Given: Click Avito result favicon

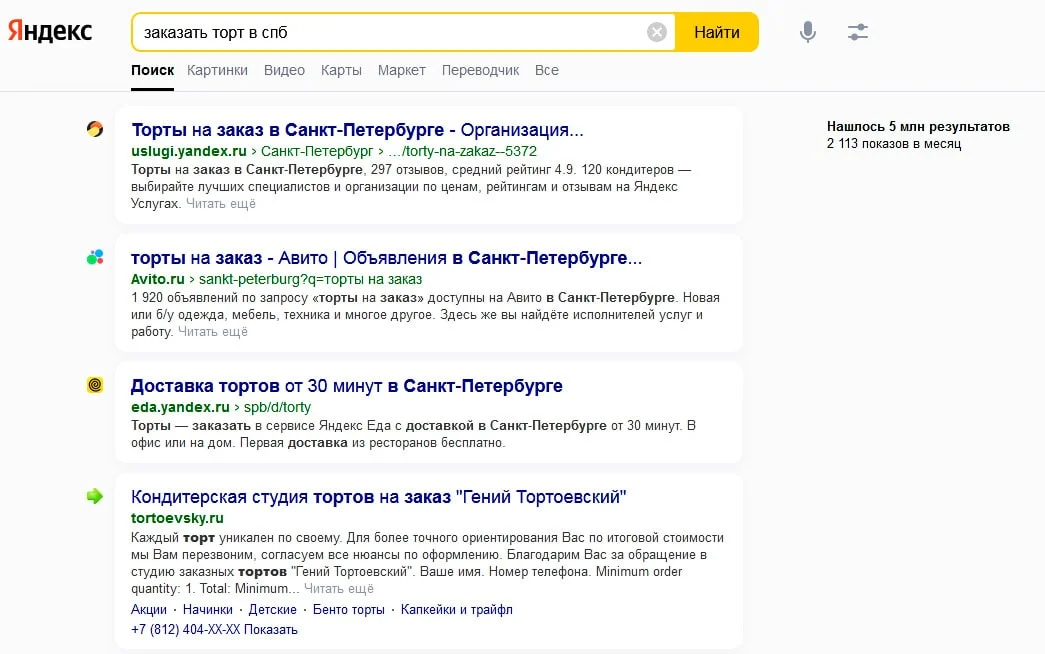Looking at the screenshot, I should pyautogui.click(x=95, y=257).
